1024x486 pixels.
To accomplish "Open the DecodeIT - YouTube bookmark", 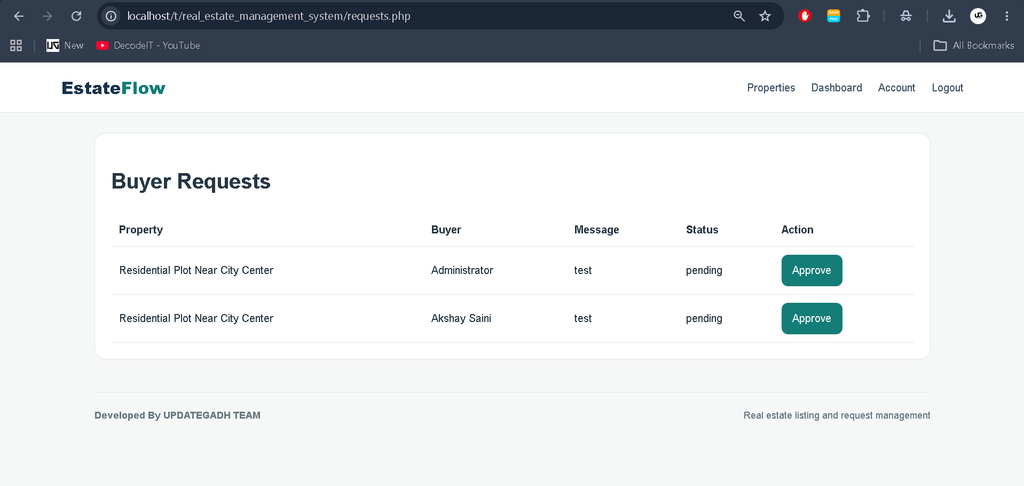I will (148, 45).
